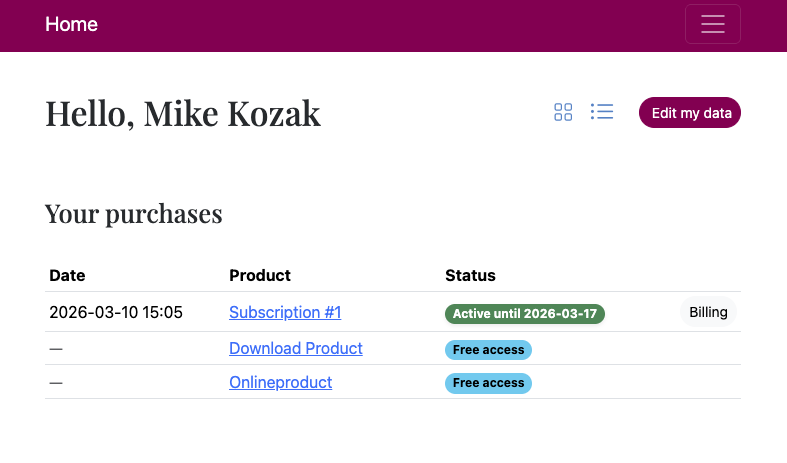Go to the Home page
The height and width of the screenshot is (463, 787).
coord(71,25)
